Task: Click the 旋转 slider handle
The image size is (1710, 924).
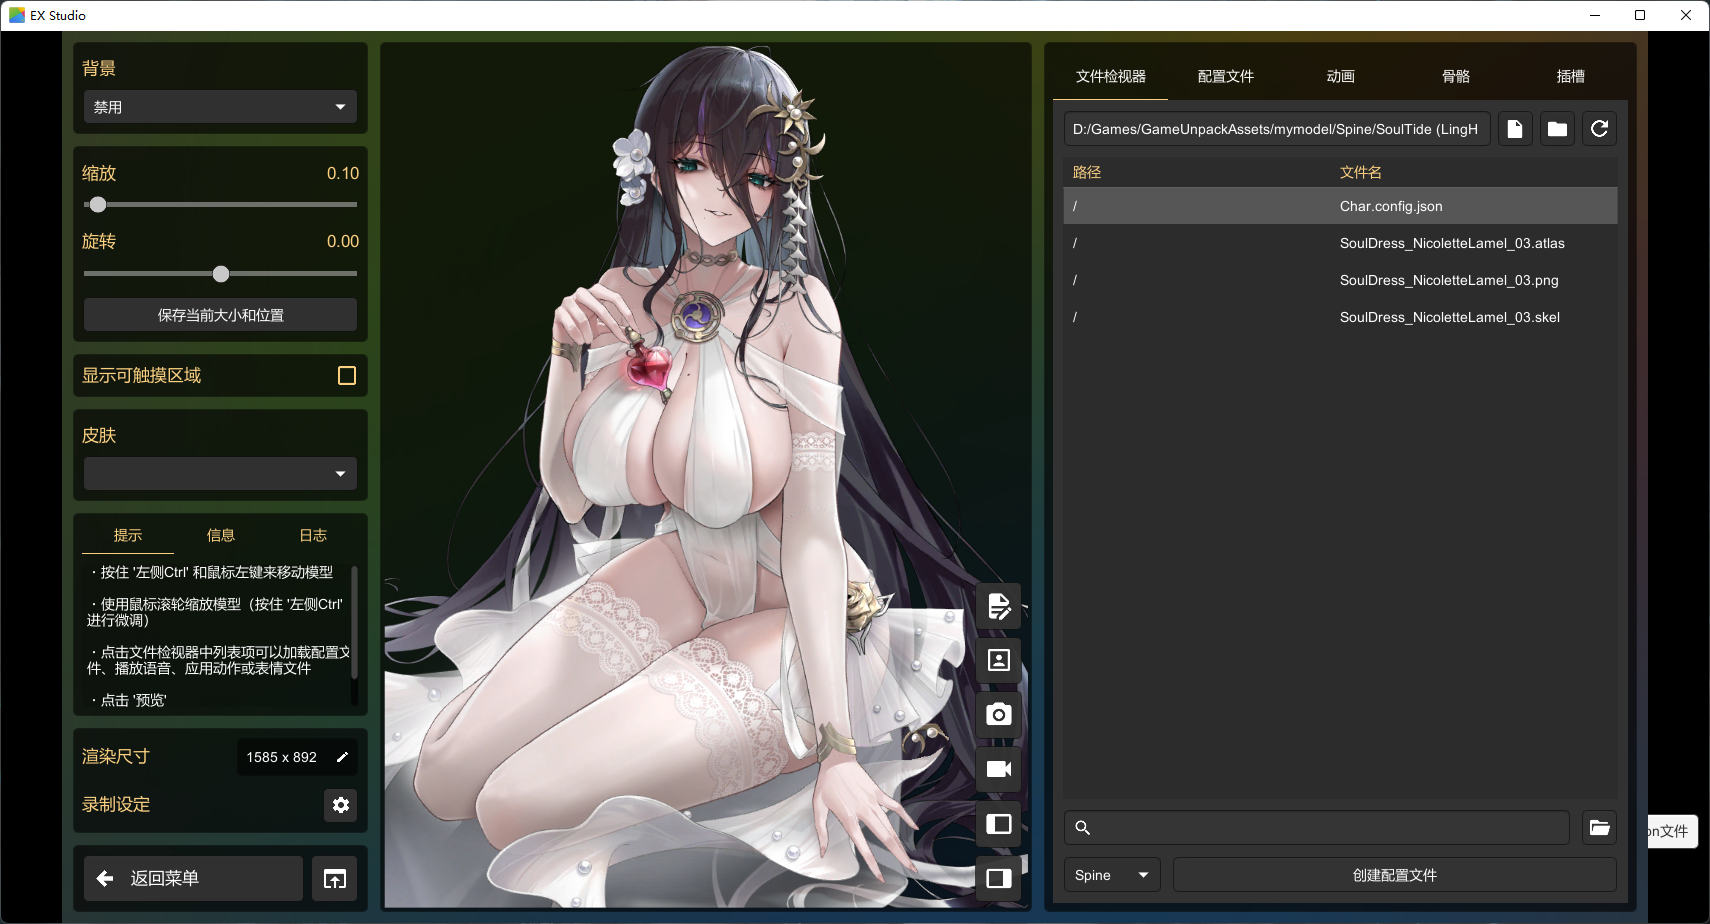Action: point(221,274)
